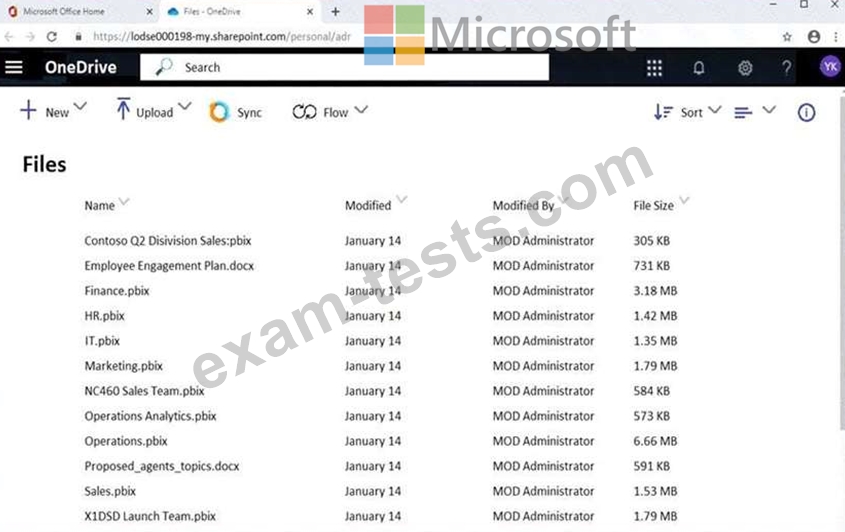Open the File Size column dropdown
The width and height of the screenshot is (845, 532).
684,201
